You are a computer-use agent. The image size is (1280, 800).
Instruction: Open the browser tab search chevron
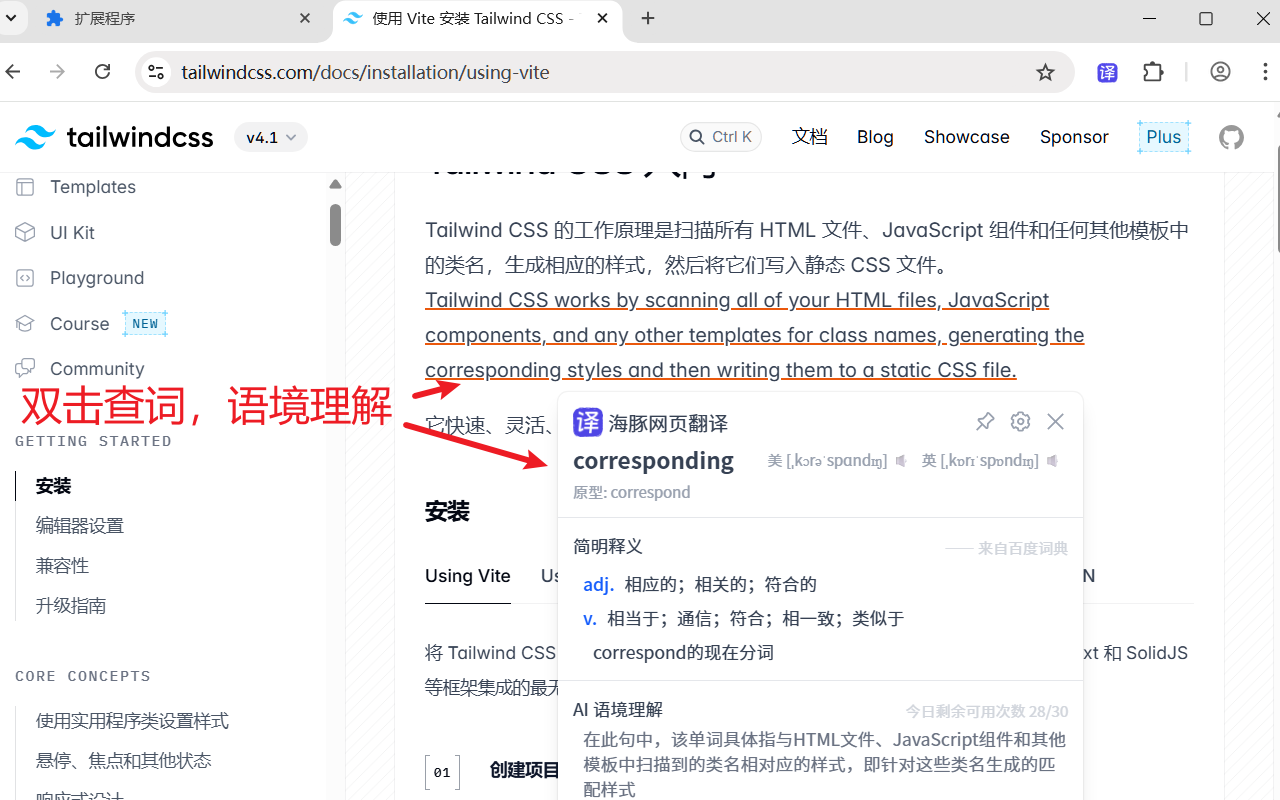point(11,18)
